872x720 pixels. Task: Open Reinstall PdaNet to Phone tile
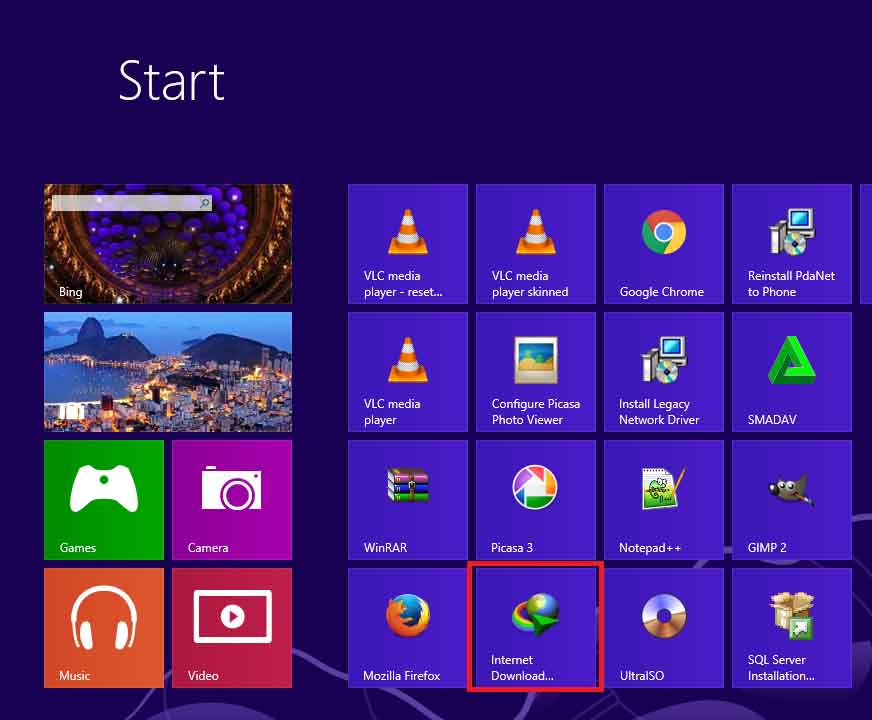tap(791, 244)
